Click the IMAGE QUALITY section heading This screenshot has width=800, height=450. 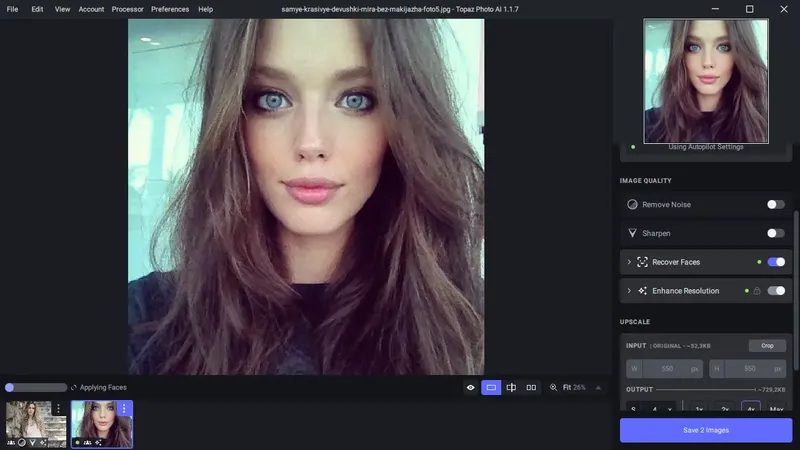tap(645, 181)
